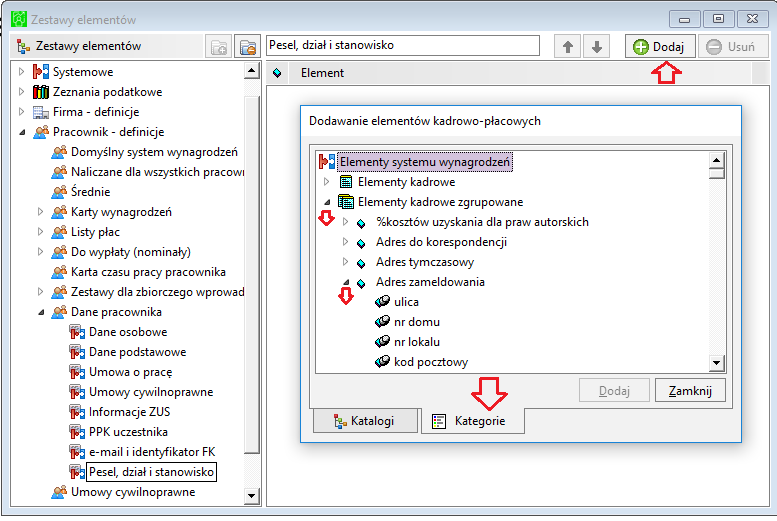Click the move element down arrow icon
The height and width of the screenshot is (521, 777).
pos(597,47)
